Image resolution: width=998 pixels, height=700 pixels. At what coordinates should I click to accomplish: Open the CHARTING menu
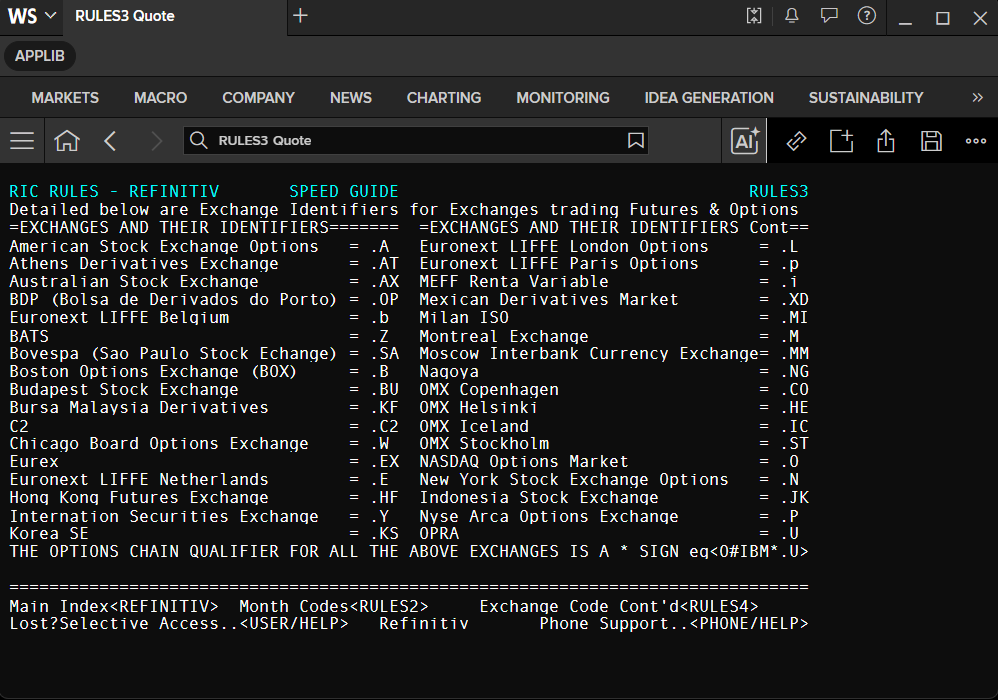(444, 98)
